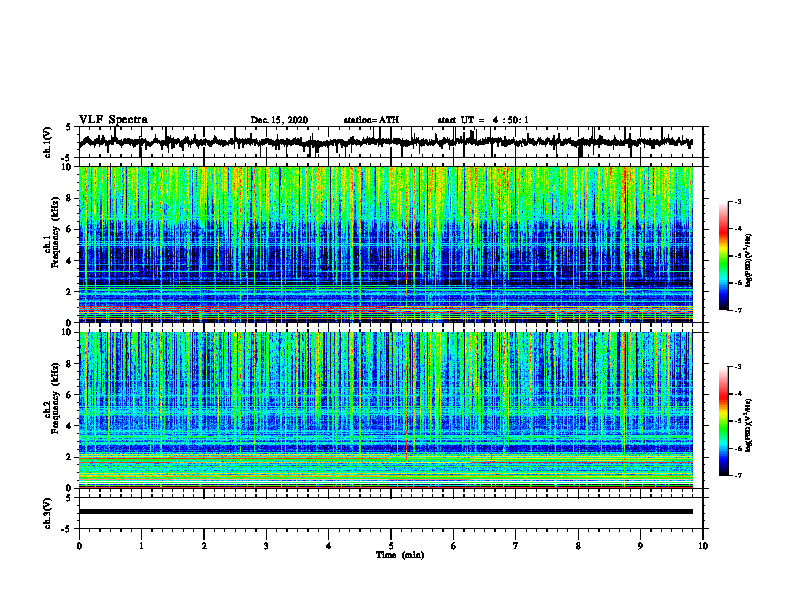Click the "6" tick on ch.2 frequency axis
This screenshot has height=612, width=792.
[70, 395]
